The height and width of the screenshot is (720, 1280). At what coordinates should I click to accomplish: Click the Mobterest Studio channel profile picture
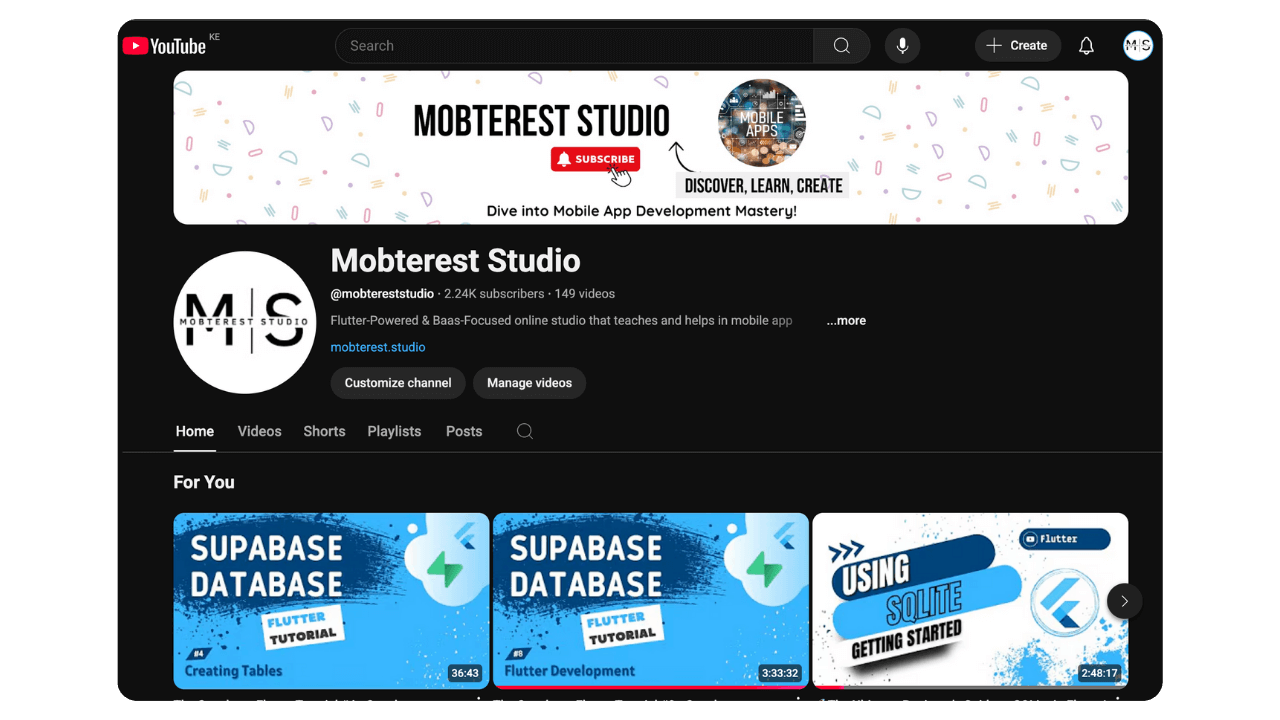245,322
